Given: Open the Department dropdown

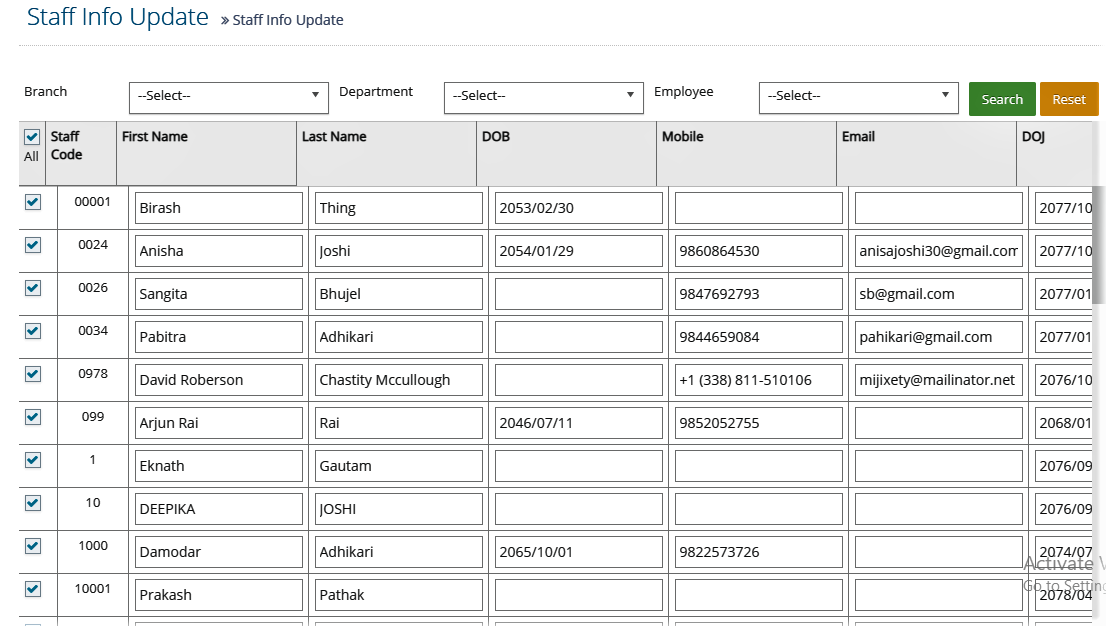Looking at the screenshot, I should click(544, 97).
